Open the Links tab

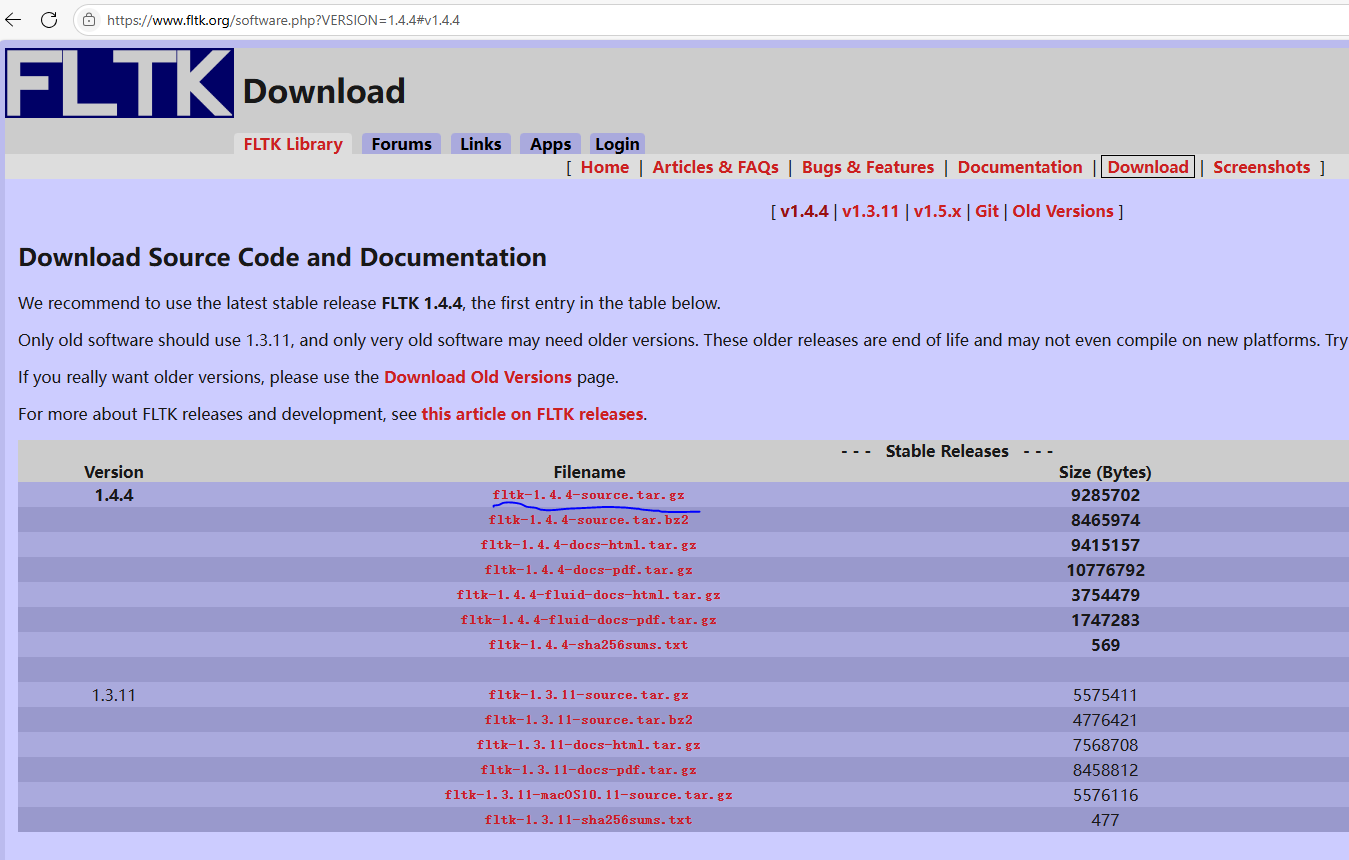pyautogui.click(x=481, y=144)
